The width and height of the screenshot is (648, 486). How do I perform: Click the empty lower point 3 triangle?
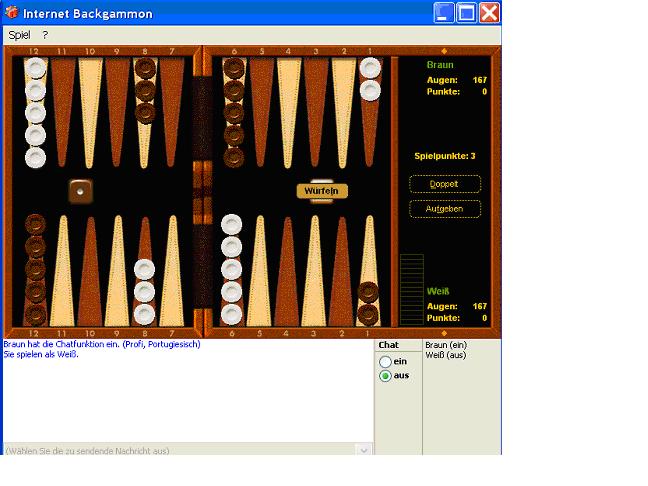(x=314, y=271)
